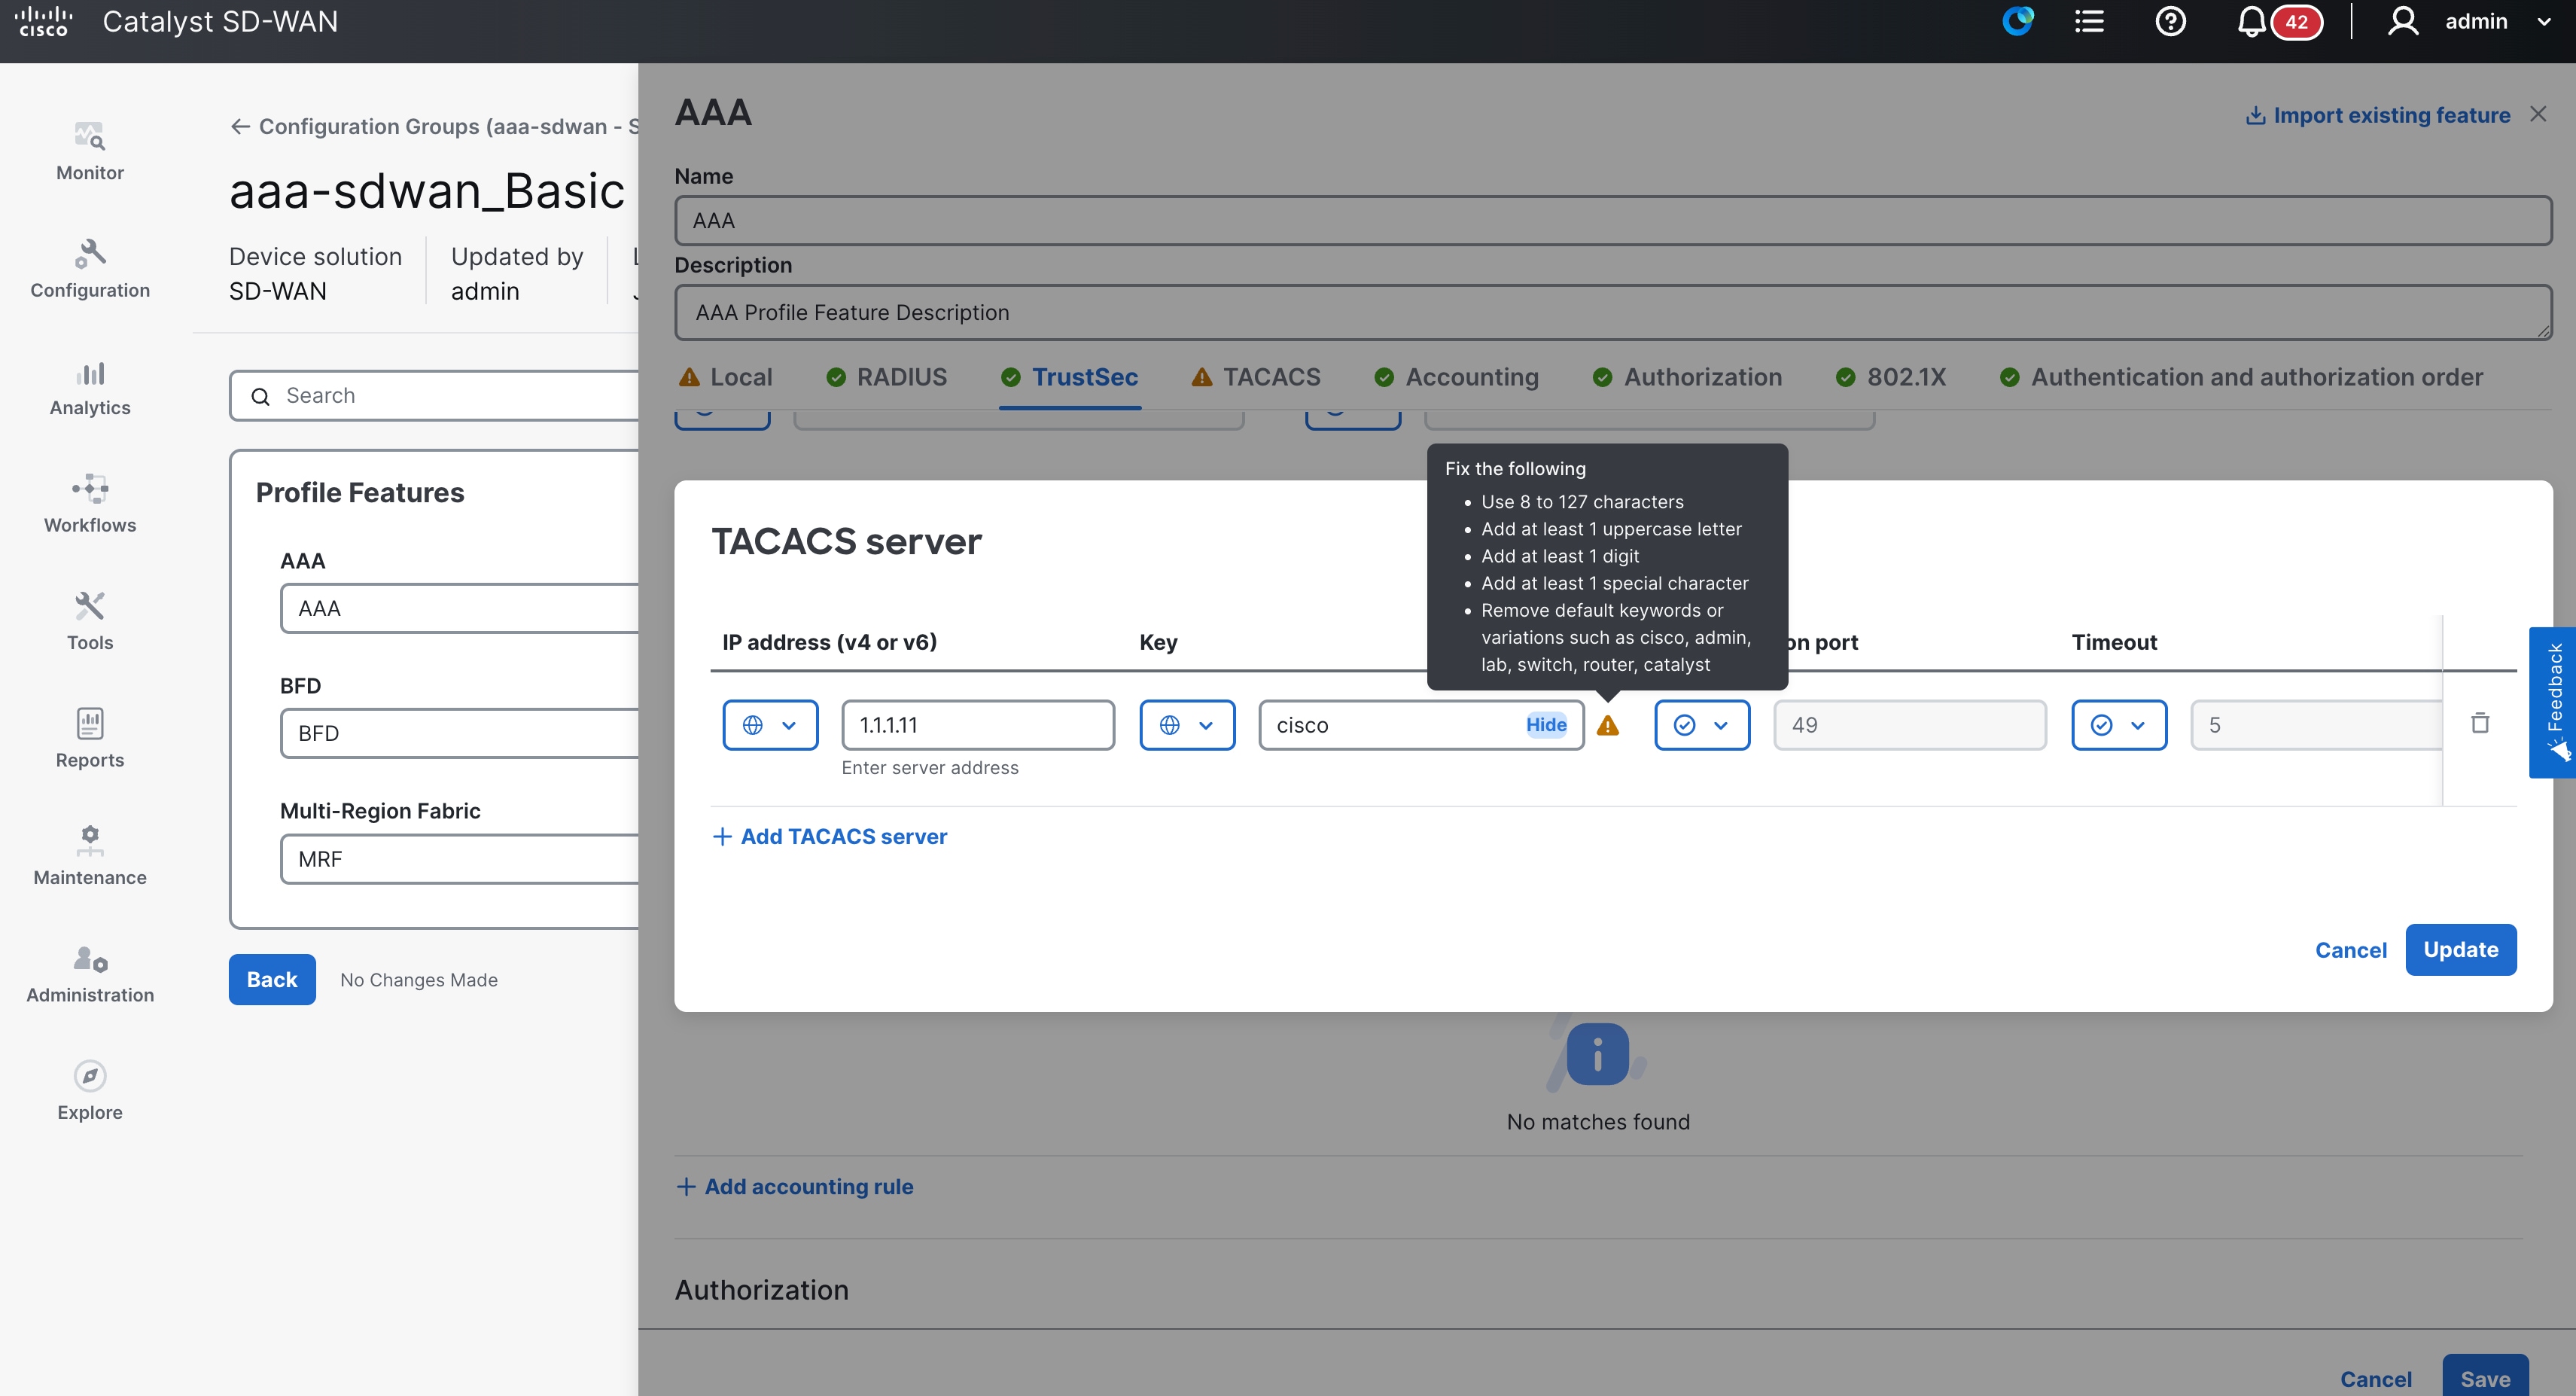This screenshot has width=2576, height=1396.
Task: Toggle key visibility with Hide
Action: click(x=1546, y=725)
